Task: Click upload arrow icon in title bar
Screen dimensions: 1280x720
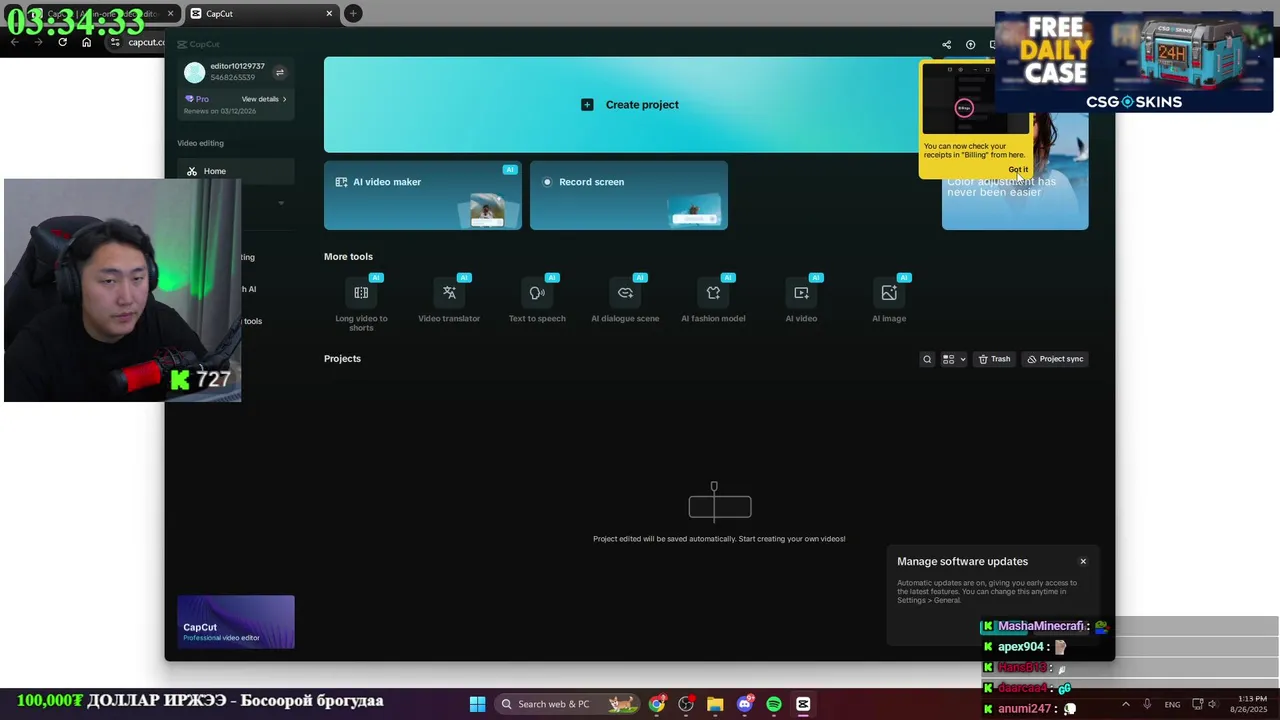Action: (970, 44)
